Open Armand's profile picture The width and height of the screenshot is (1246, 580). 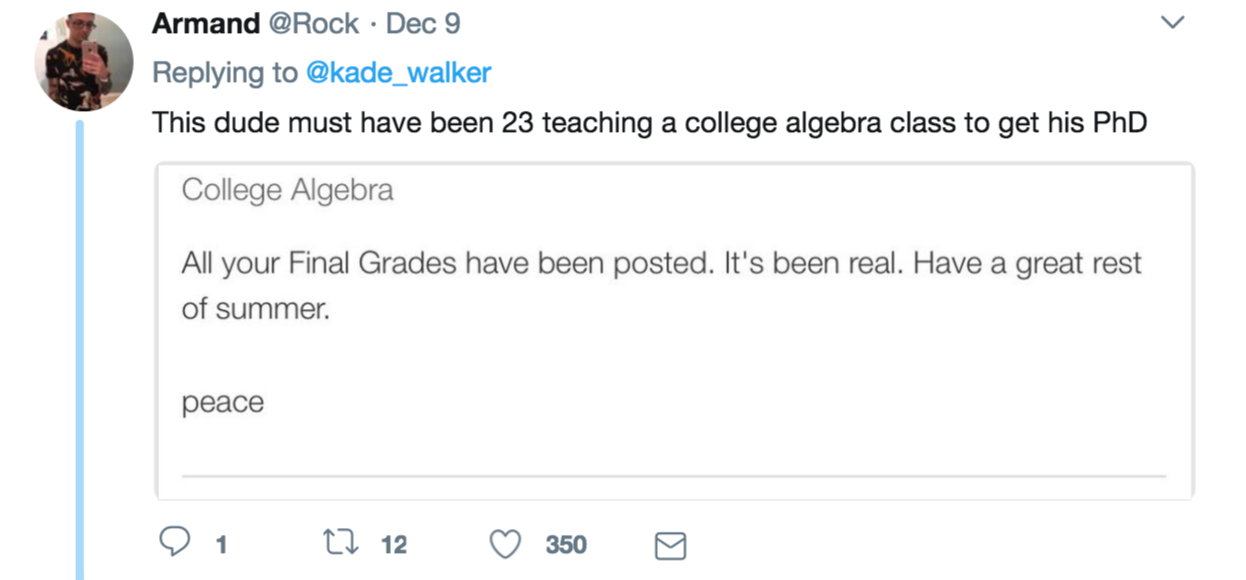click(x=84, y=62)
